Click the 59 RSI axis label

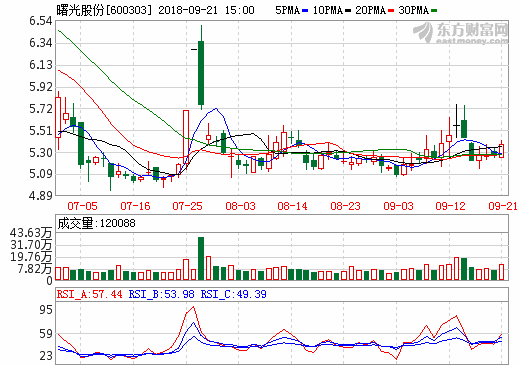[x=46, y=334]
